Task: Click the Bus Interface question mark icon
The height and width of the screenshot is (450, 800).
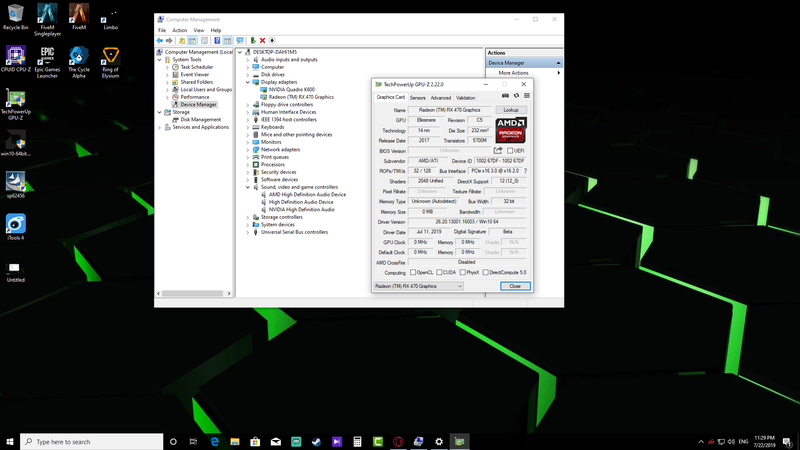Action: [525, 171]
